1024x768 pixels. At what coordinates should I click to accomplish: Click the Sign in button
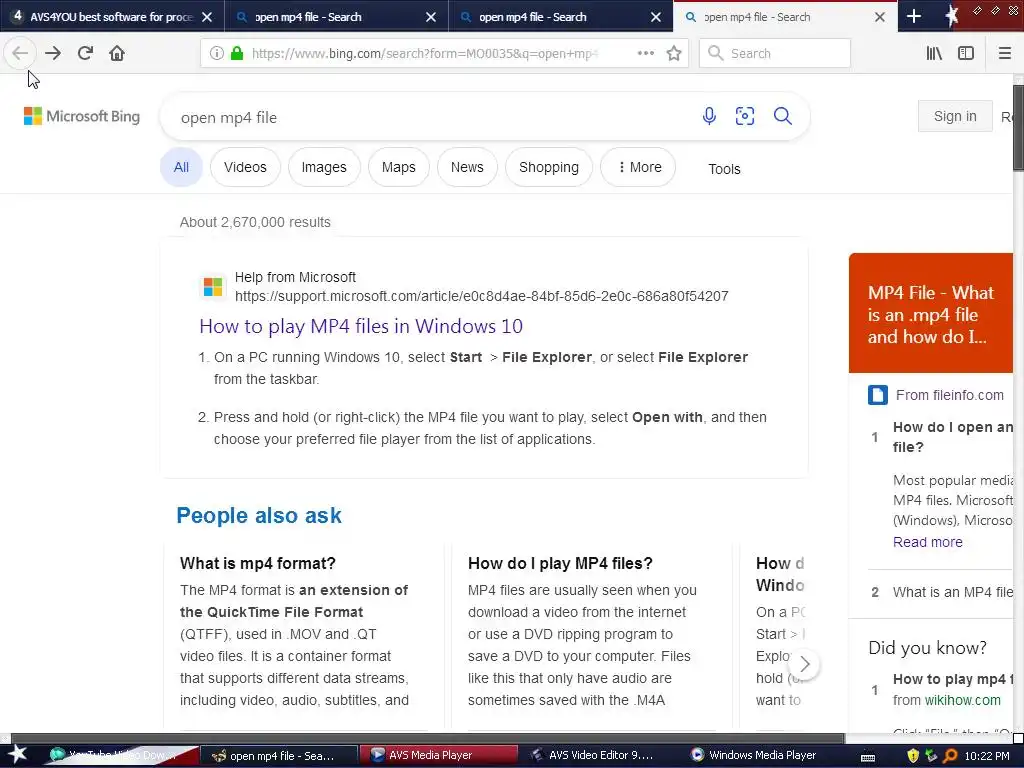pyautogui.click(x=955, y=116)
